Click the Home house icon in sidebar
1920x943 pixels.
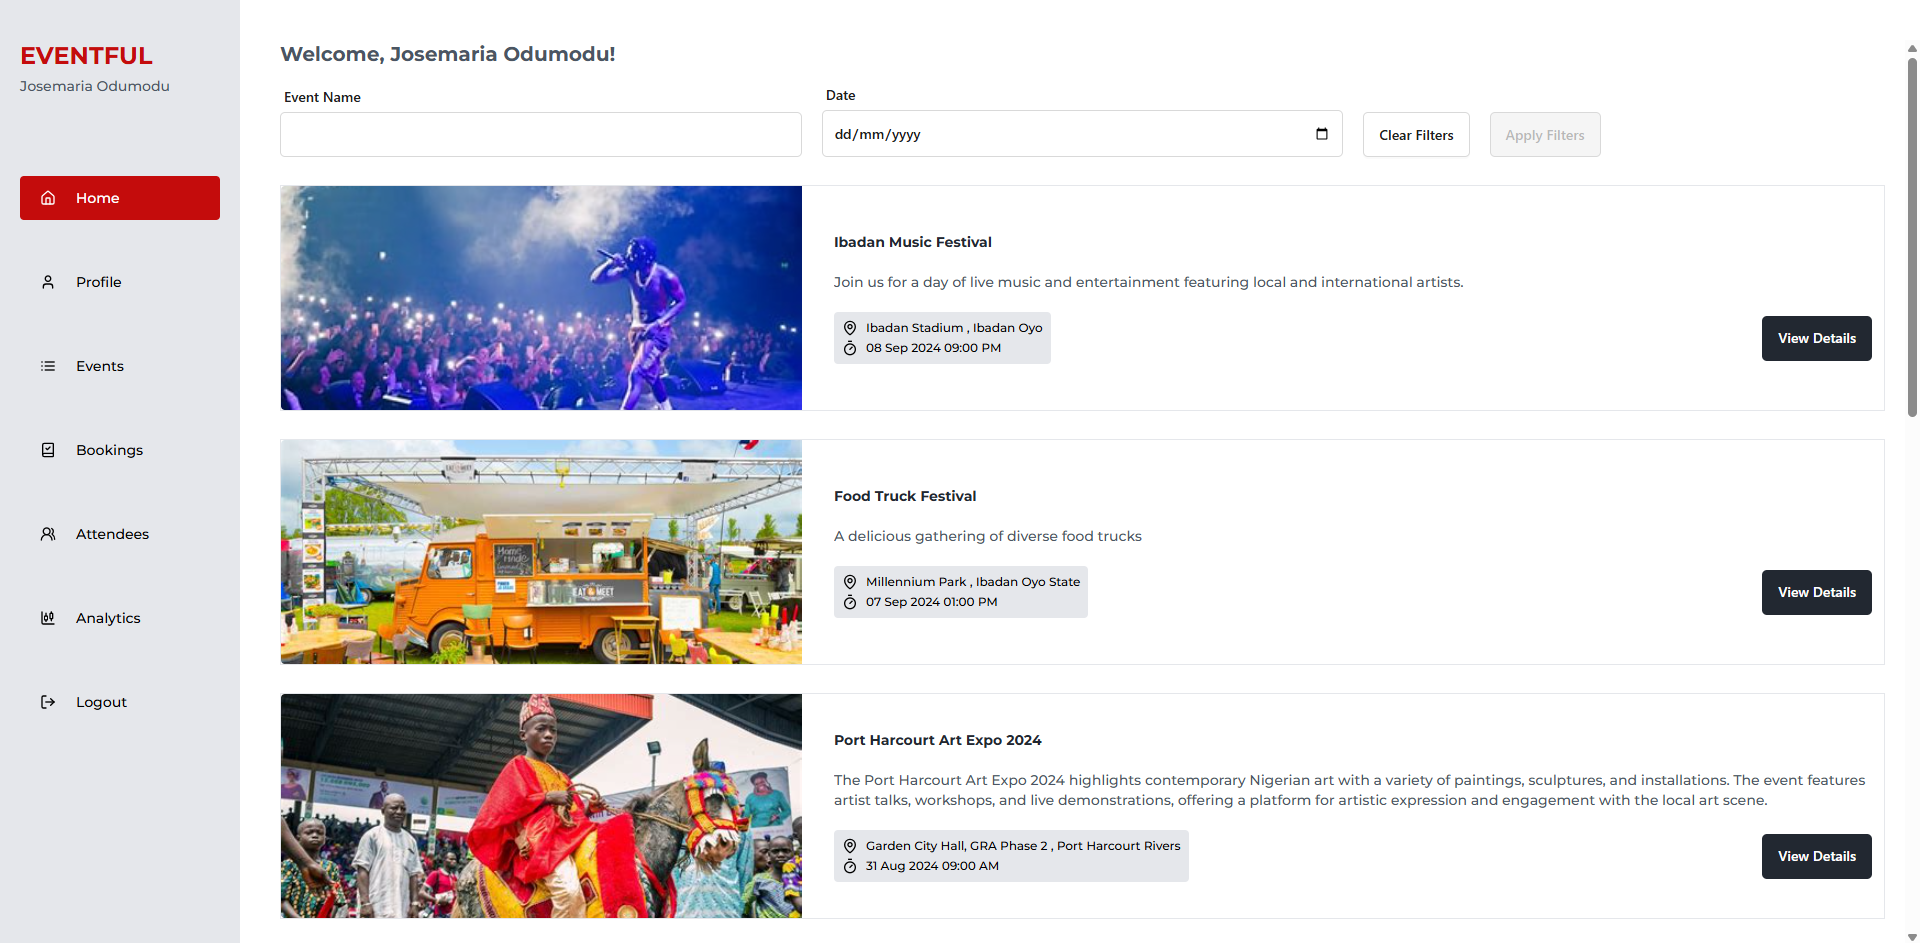48,198
